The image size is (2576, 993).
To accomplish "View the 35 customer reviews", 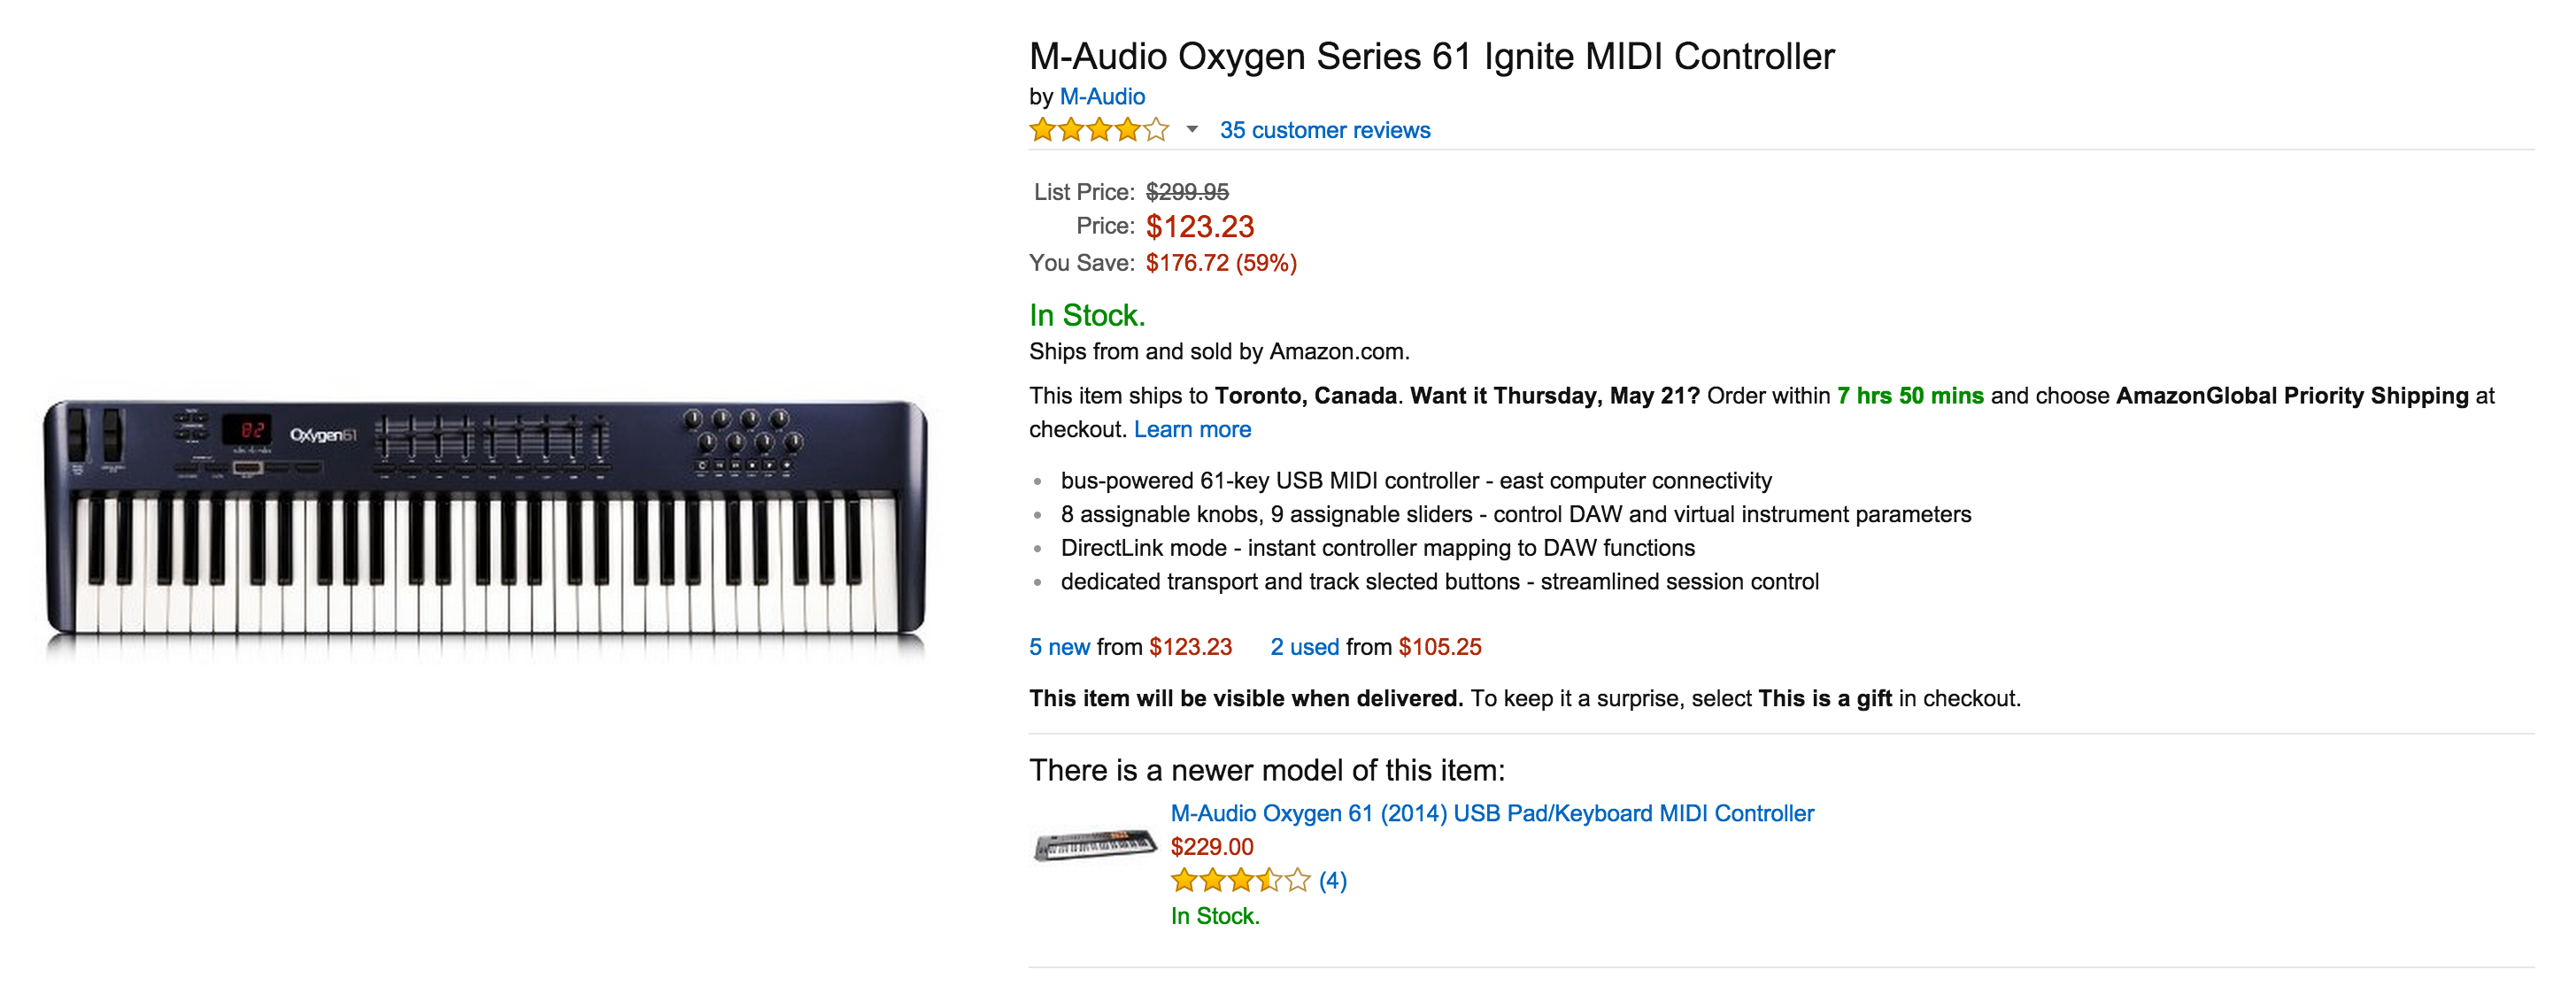I will pos(1324,130).
